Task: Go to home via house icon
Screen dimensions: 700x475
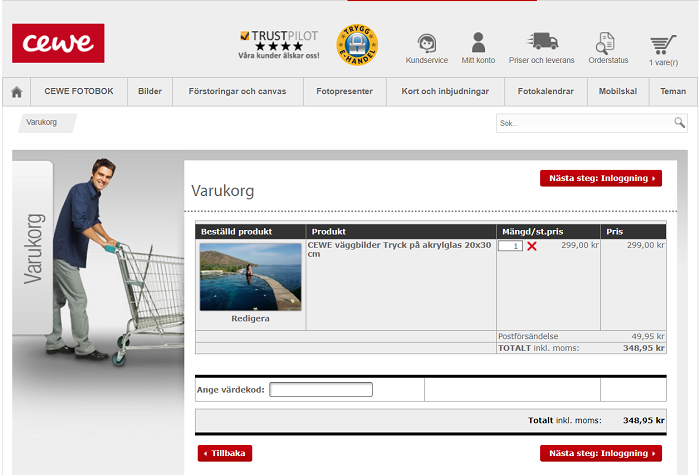Action: point(17,92)
